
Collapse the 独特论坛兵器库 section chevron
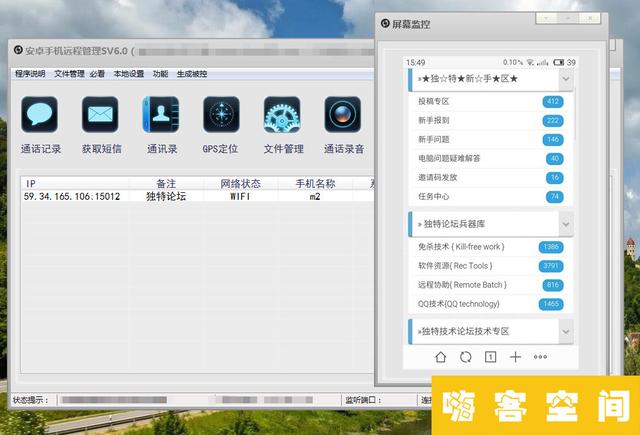566,224
